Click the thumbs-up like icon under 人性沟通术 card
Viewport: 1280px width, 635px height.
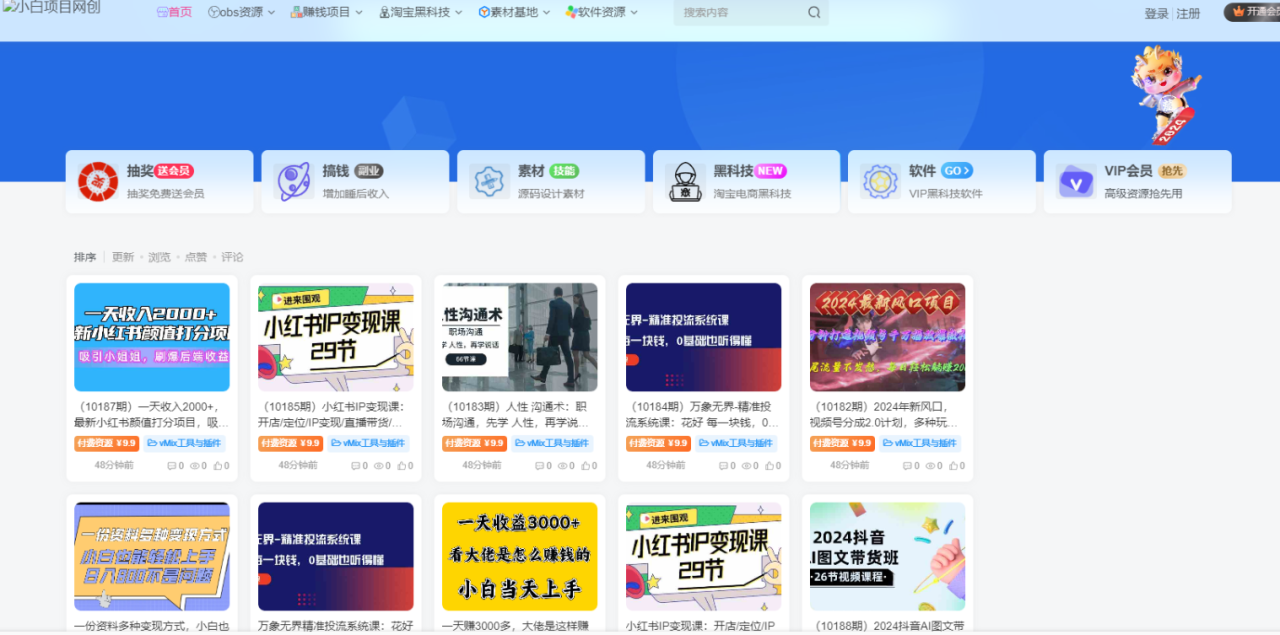point(584,466)
